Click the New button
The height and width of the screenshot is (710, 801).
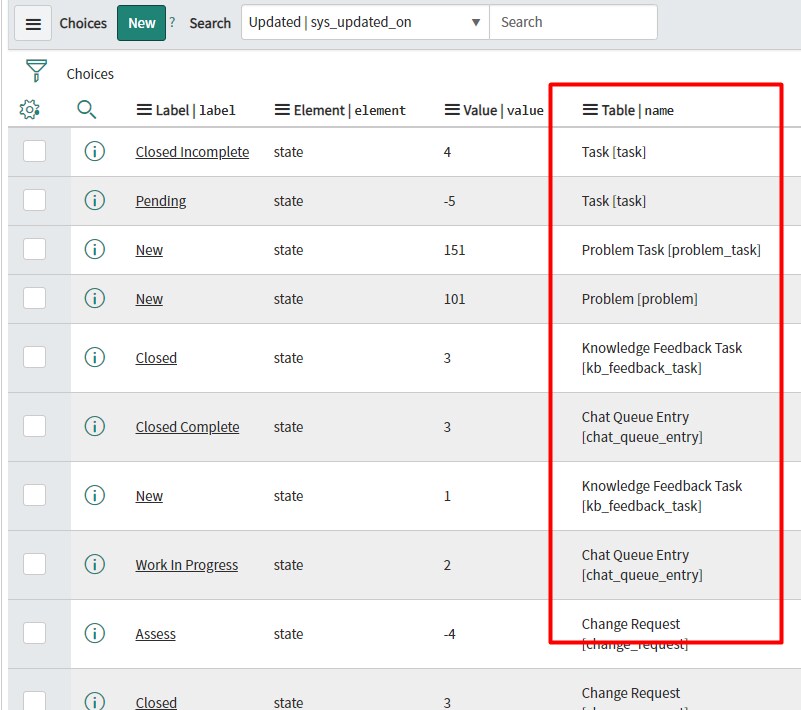point(141,23)
